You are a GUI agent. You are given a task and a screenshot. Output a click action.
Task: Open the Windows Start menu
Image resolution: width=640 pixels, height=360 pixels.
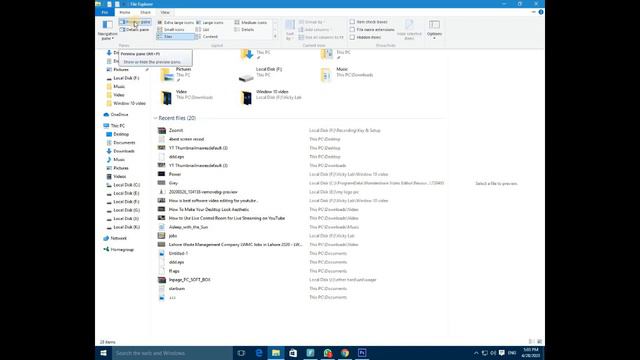click(x=103, y=353)
